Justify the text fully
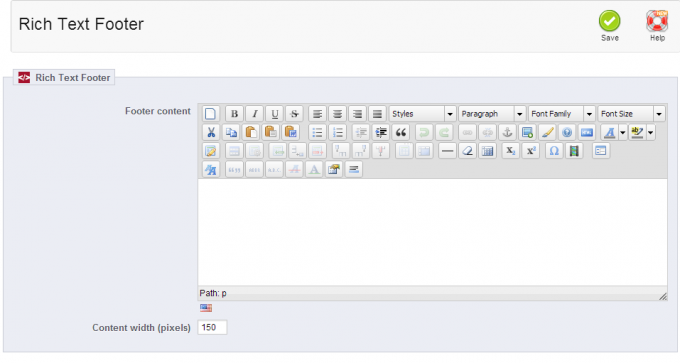This screenshot has width=680, height=363. tap(377, 114)
